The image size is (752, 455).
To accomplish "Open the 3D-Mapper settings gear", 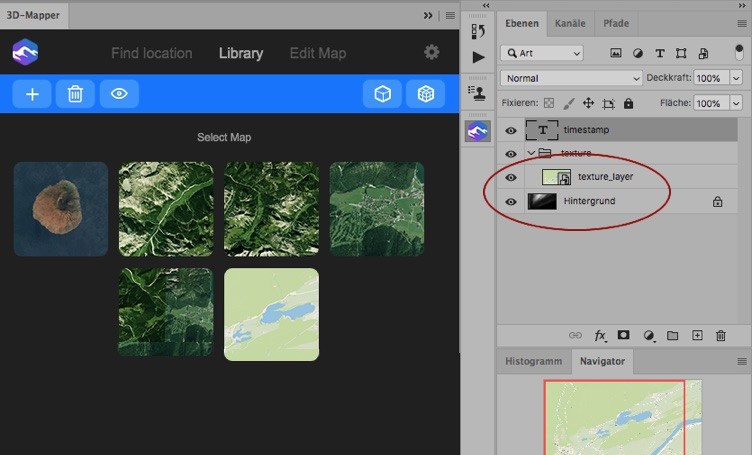I will click(432, 52).
